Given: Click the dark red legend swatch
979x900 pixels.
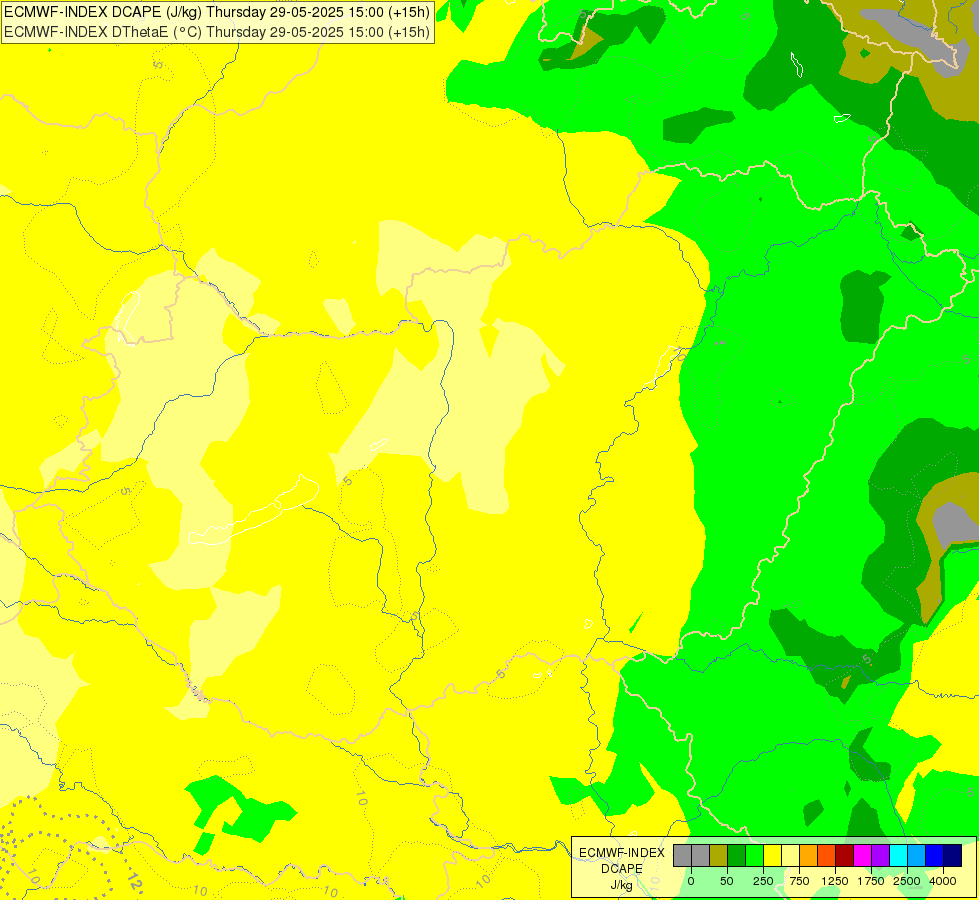Looking at the screenshot, I should coord(845,855).
